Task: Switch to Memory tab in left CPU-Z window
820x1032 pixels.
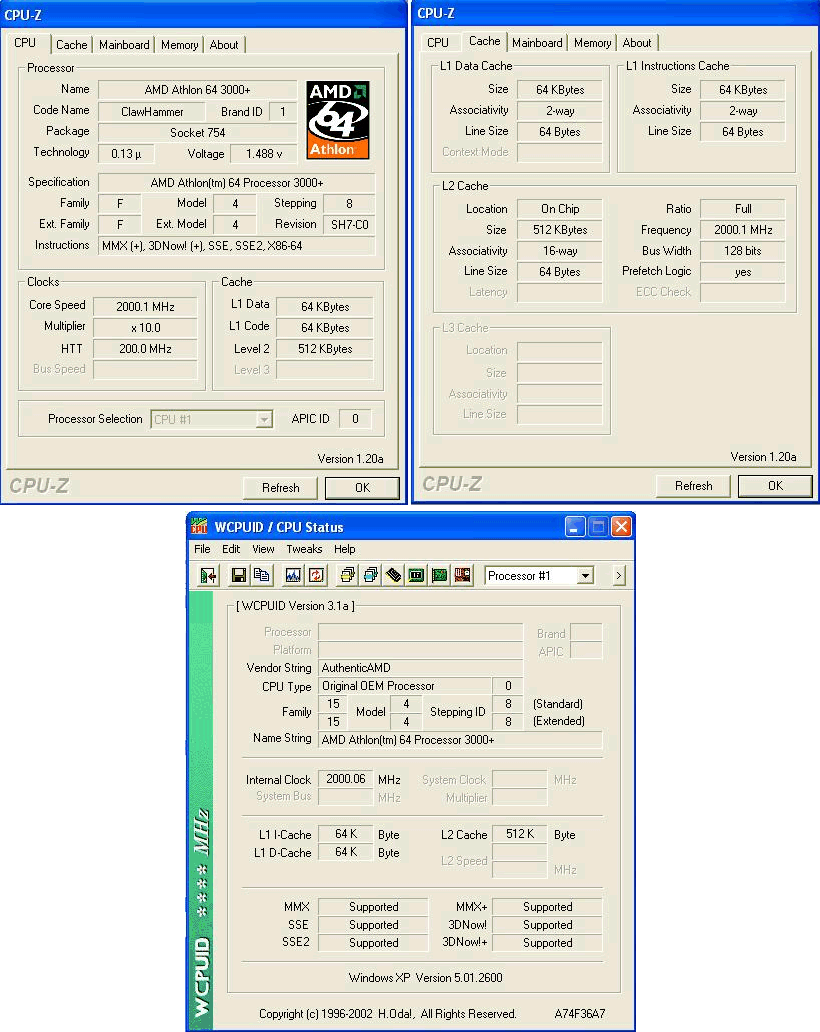Action: click(x=179, y=45)
